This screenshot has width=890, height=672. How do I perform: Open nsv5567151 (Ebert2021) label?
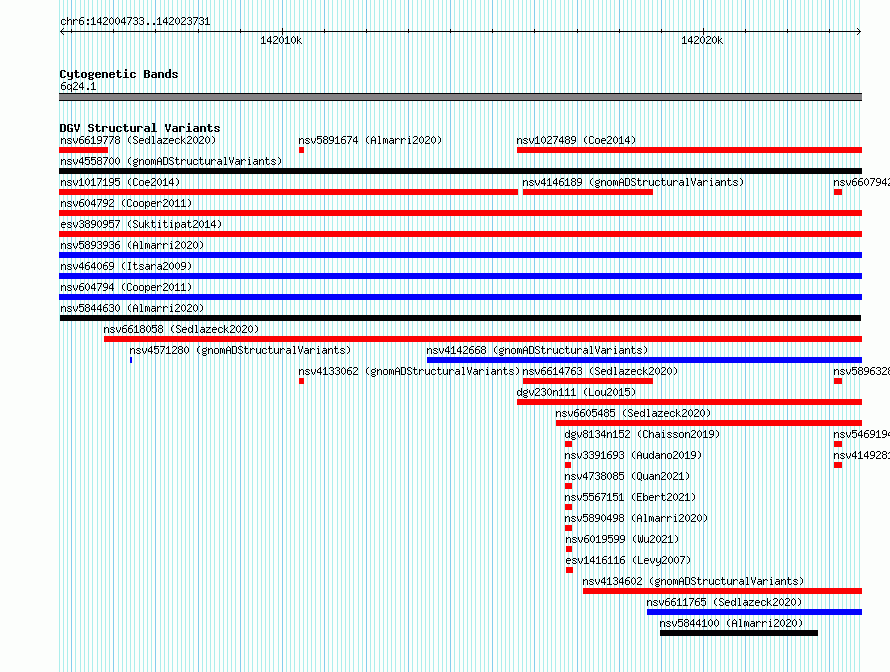[x=630, y=497]
